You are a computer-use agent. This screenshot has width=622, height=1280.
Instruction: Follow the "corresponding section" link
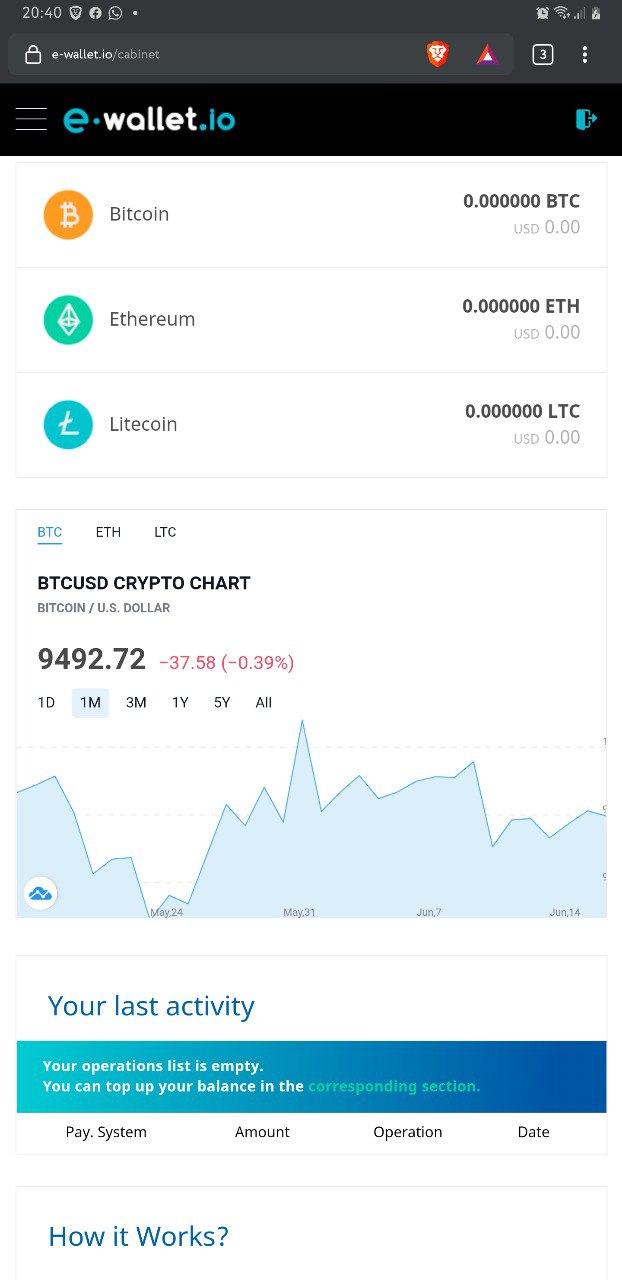(394, 1086)
